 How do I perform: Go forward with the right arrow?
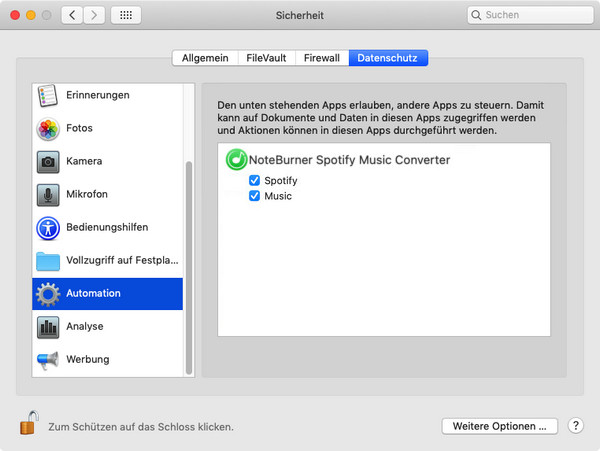94,15
